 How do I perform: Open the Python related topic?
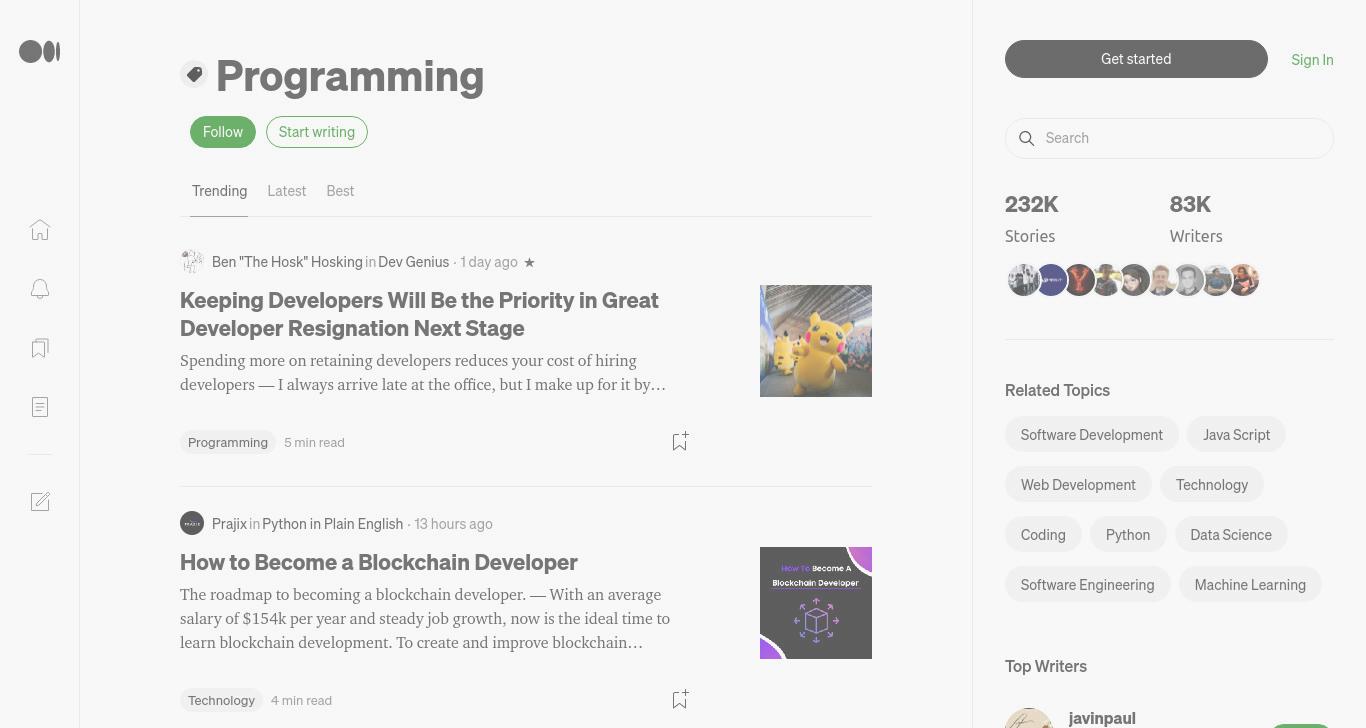1128,535
